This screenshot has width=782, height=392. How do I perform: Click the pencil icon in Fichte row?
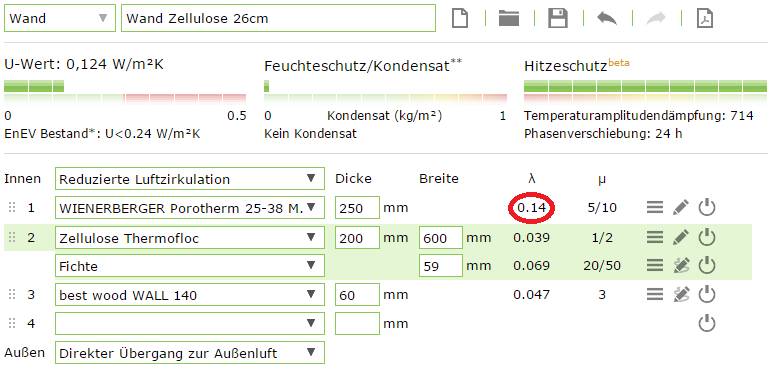tap(681, 265)
